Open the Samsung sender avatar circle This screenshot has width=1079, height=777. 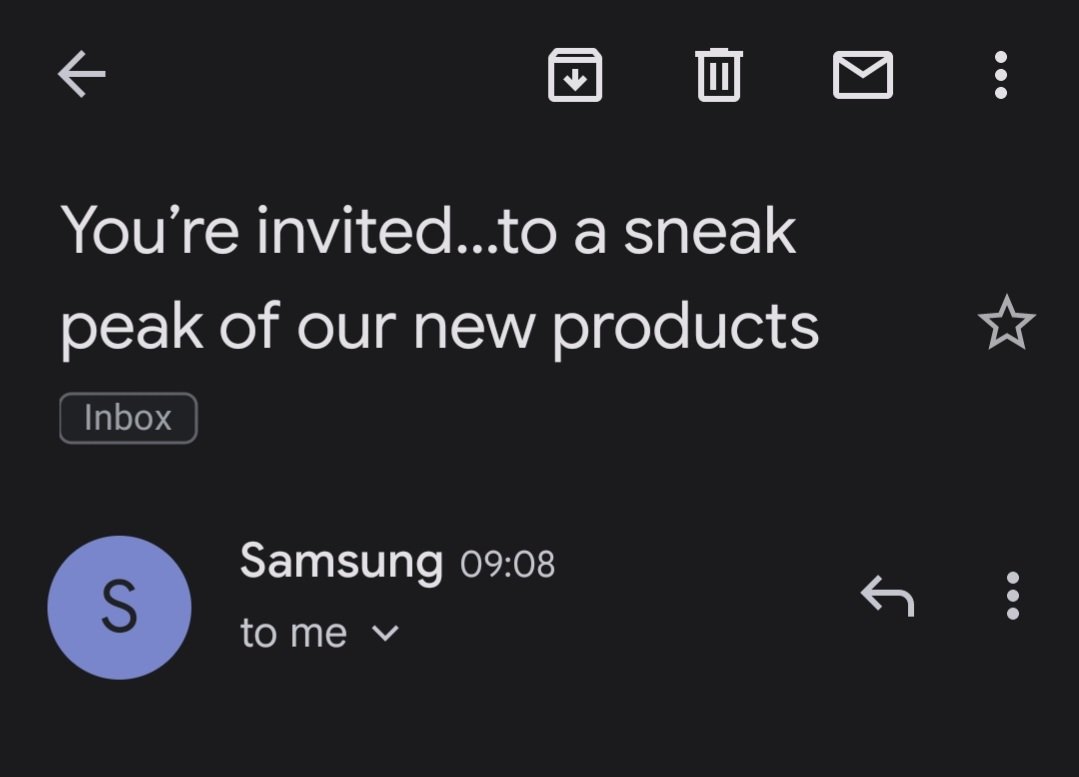tap(119, 607)
